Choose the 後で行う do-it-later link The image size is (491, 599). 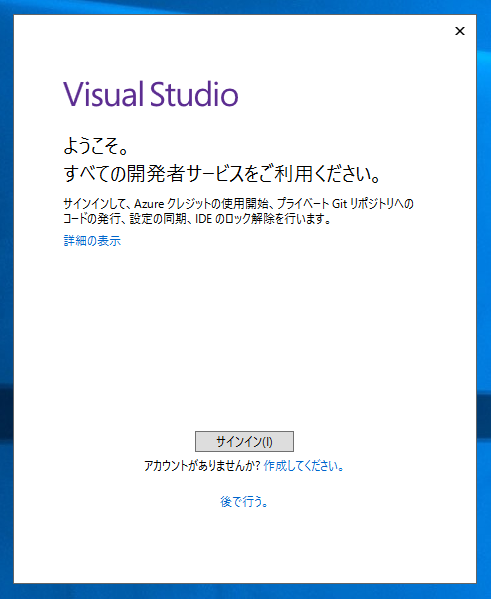click(x=244, y=501)
